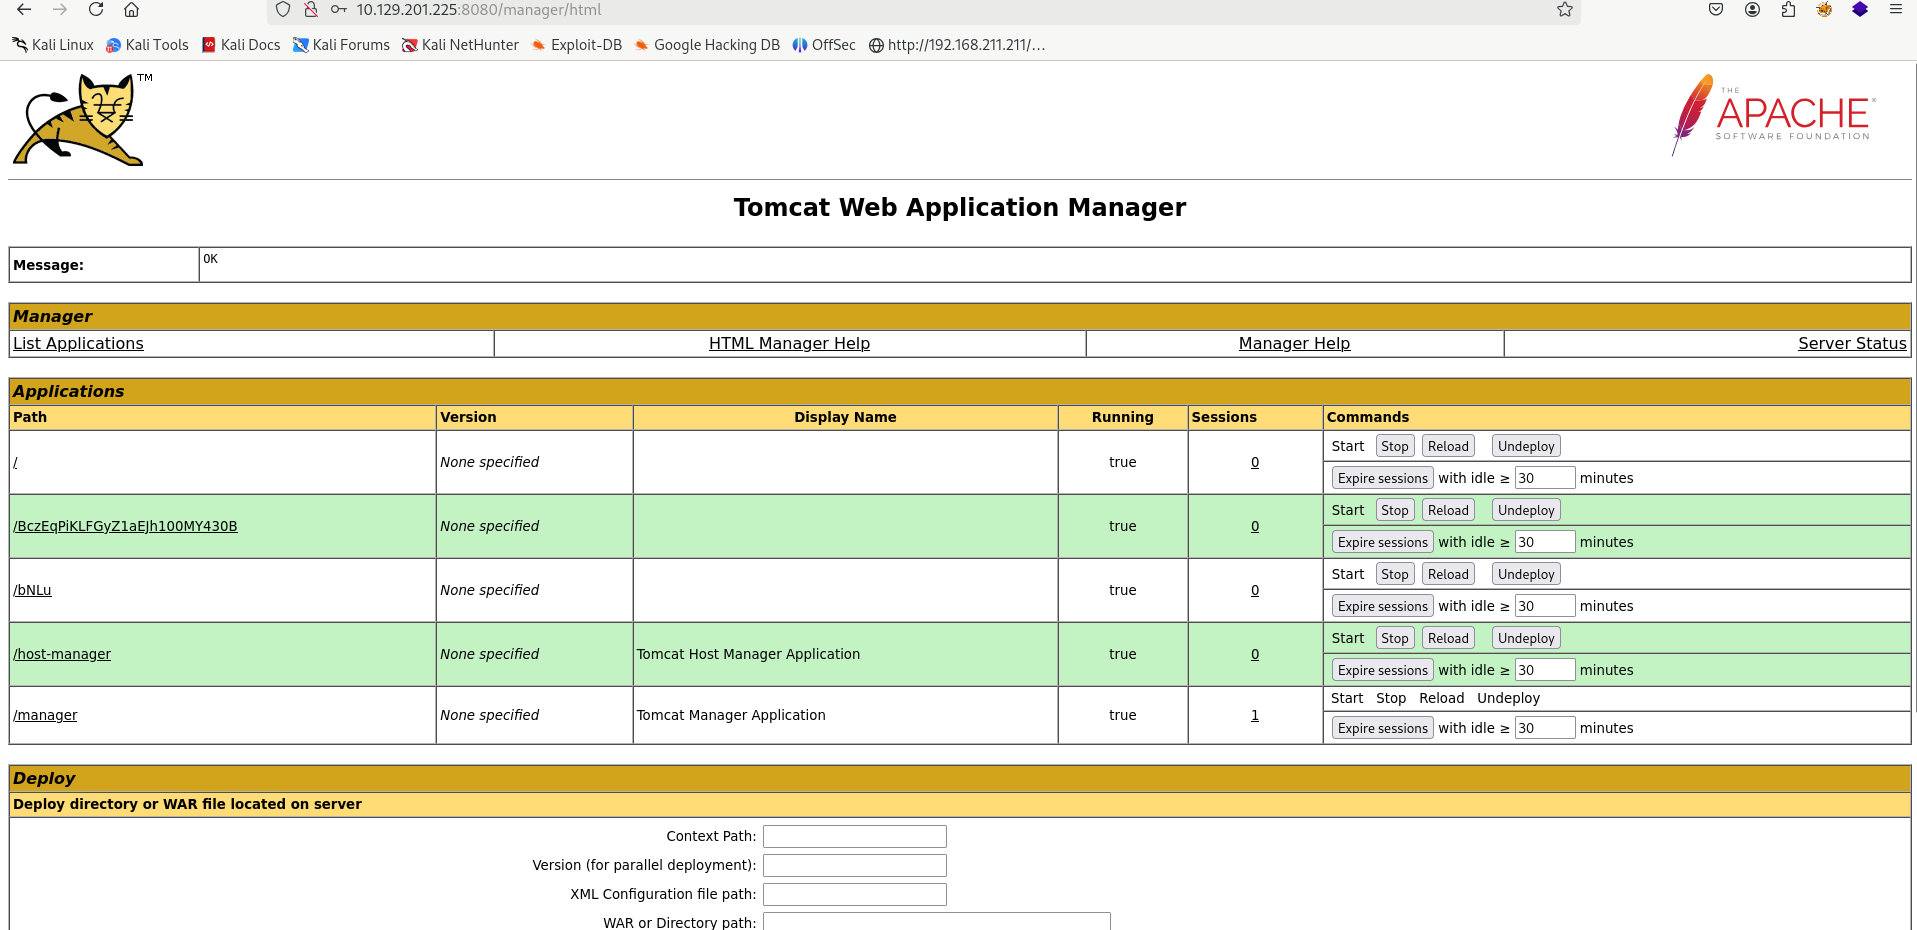Open the HTML Manager Help link
Viewport: 1917px width, 930px height.
(x=789, y=343)
